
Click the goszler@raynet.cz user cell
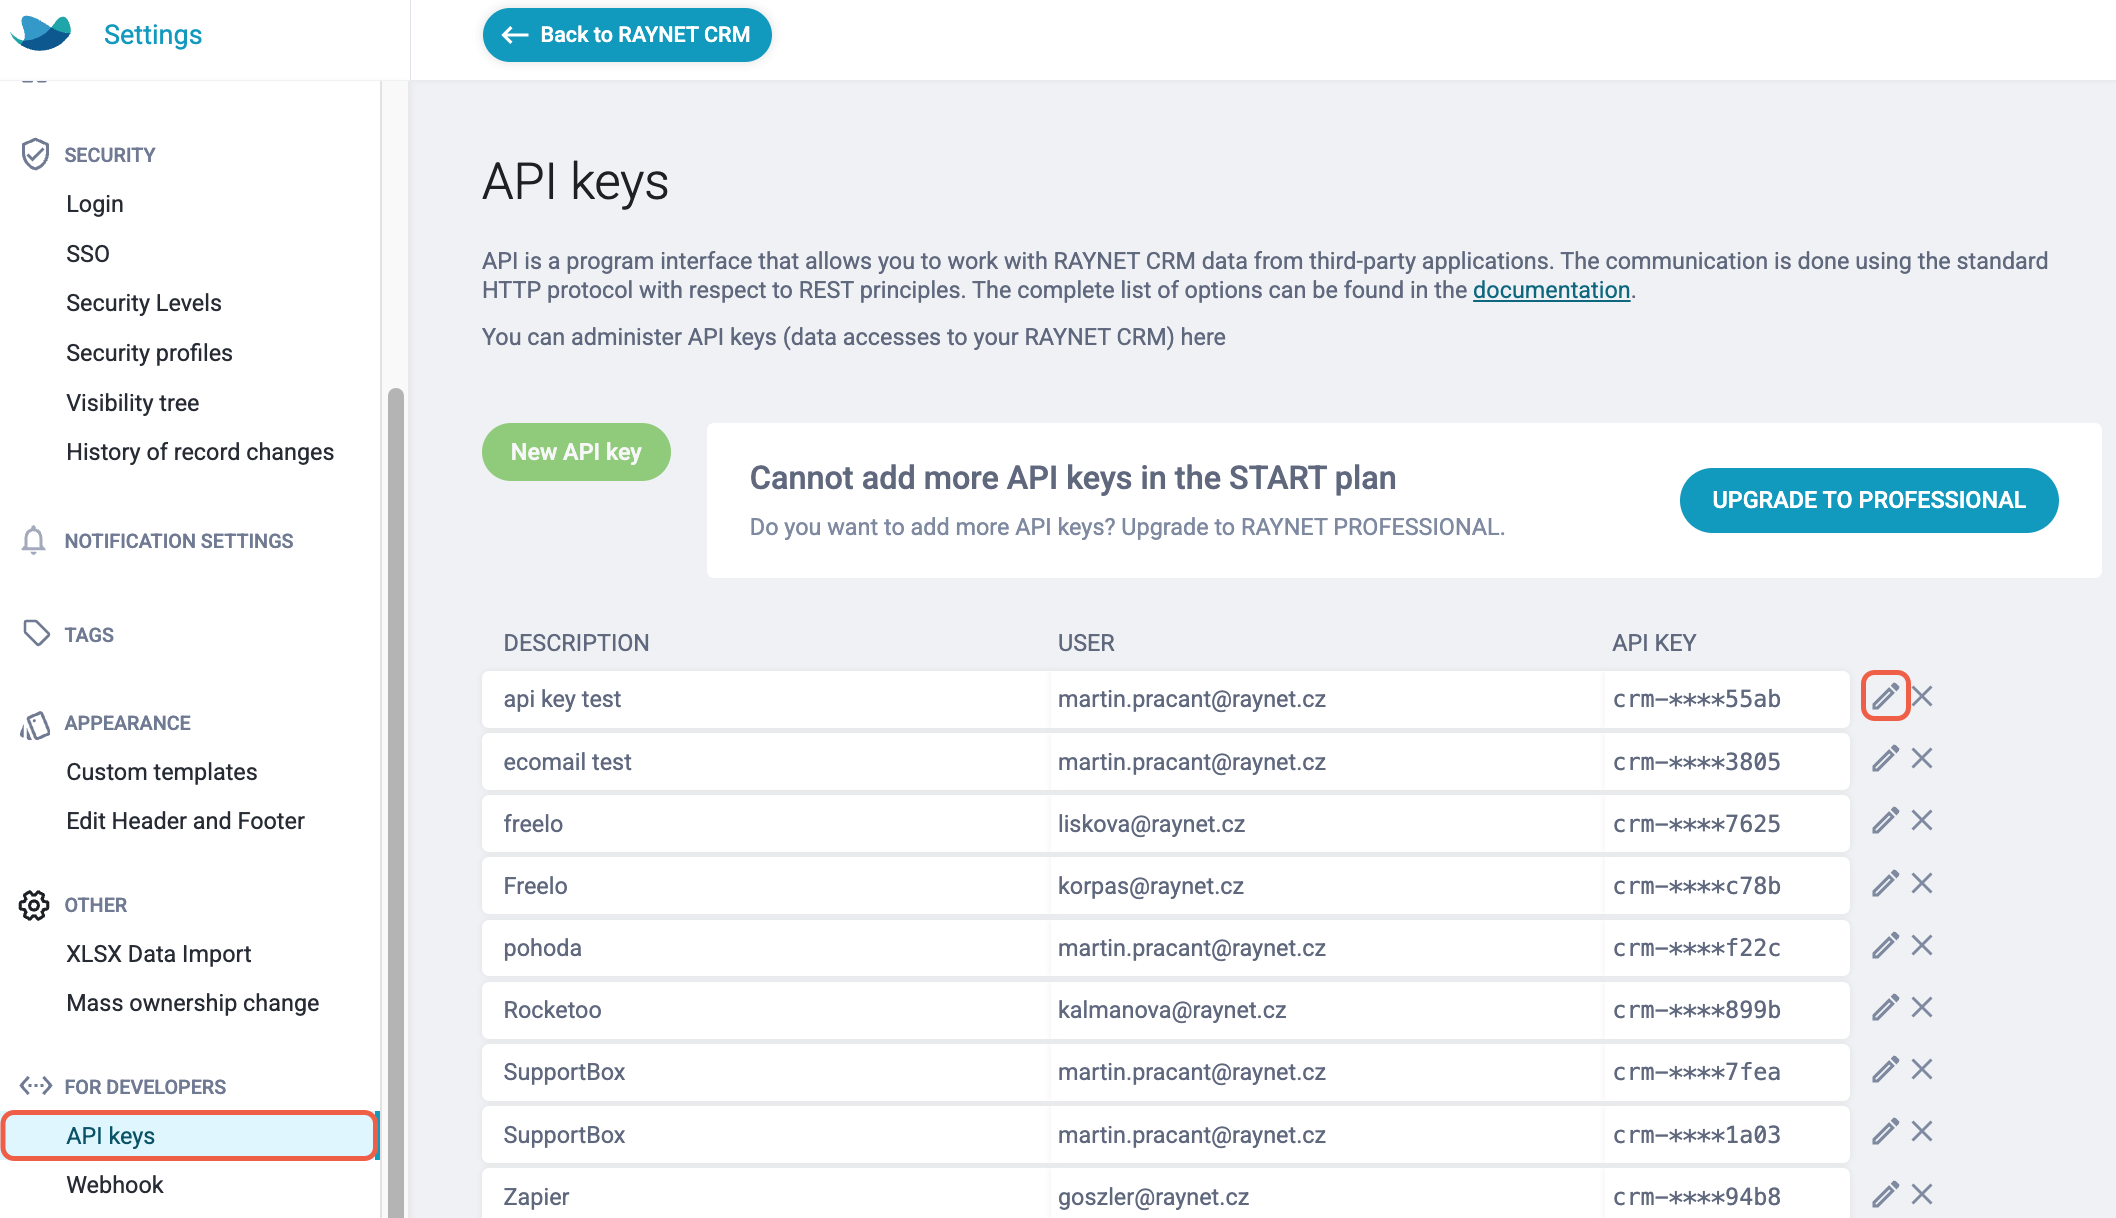point(1326,1195)
